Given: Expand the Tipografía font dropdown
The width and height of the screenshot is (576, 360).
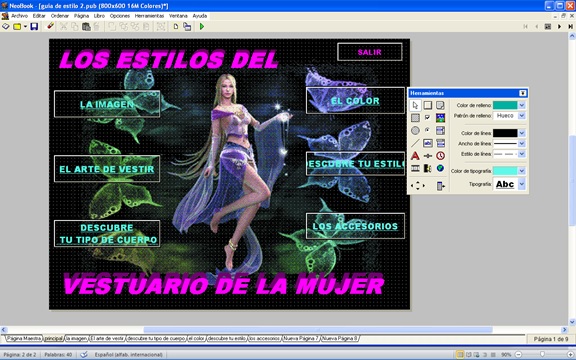Looking at the screenshot, I should click(x=522, y=184).
